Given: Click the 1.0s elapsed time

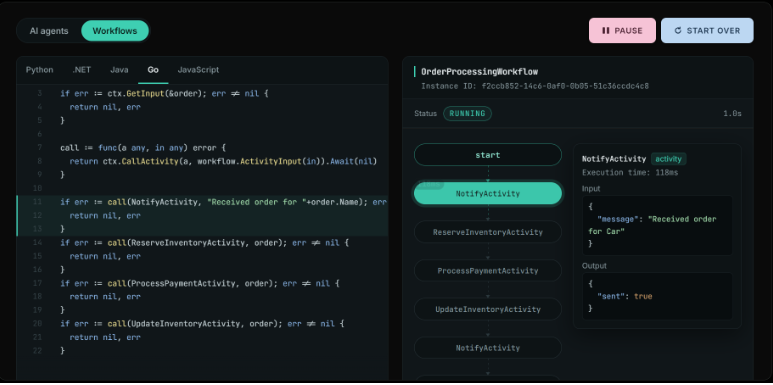Looking at the screenshot, I should pos(732,113).
